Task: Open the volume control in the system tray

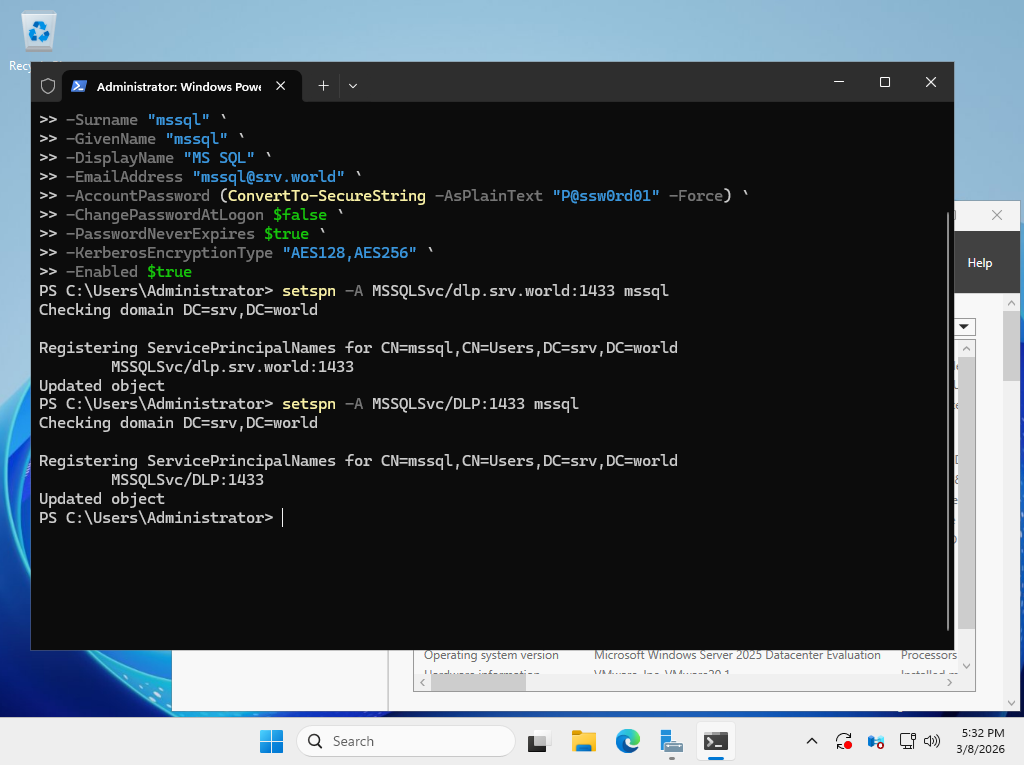Action: [931, 741]
